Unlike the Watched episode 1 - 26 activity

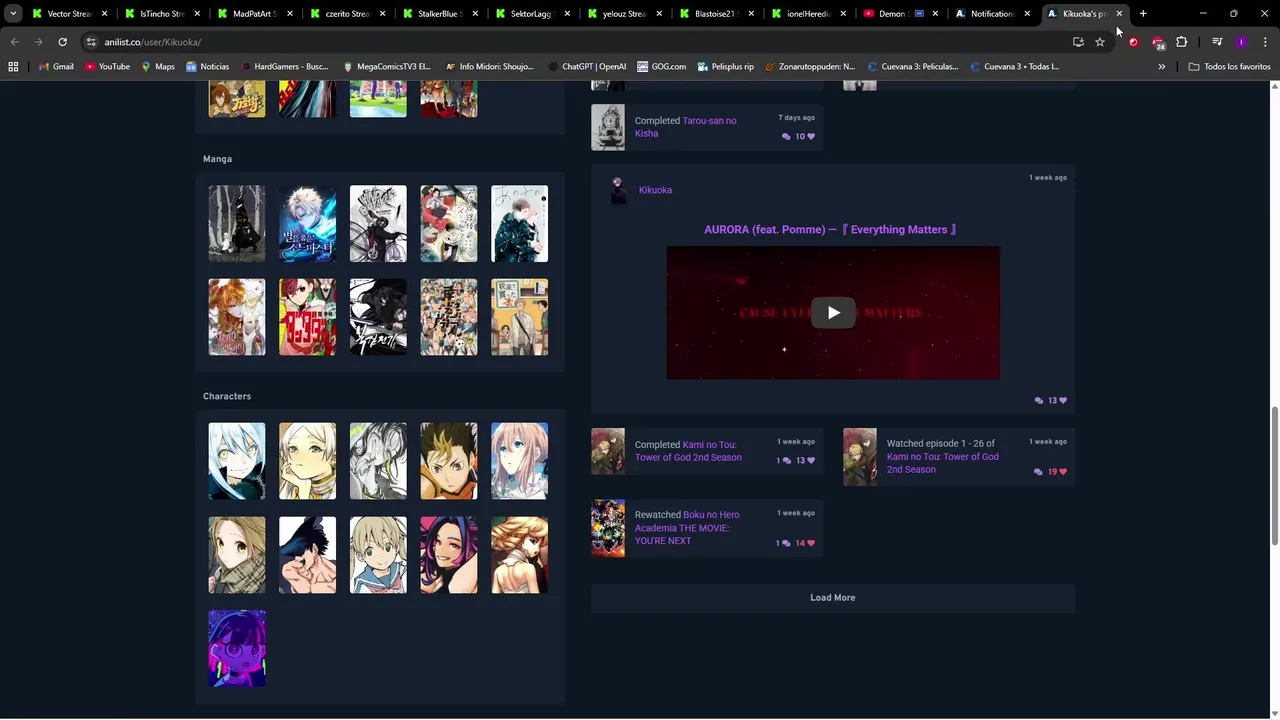point(1058,472)
